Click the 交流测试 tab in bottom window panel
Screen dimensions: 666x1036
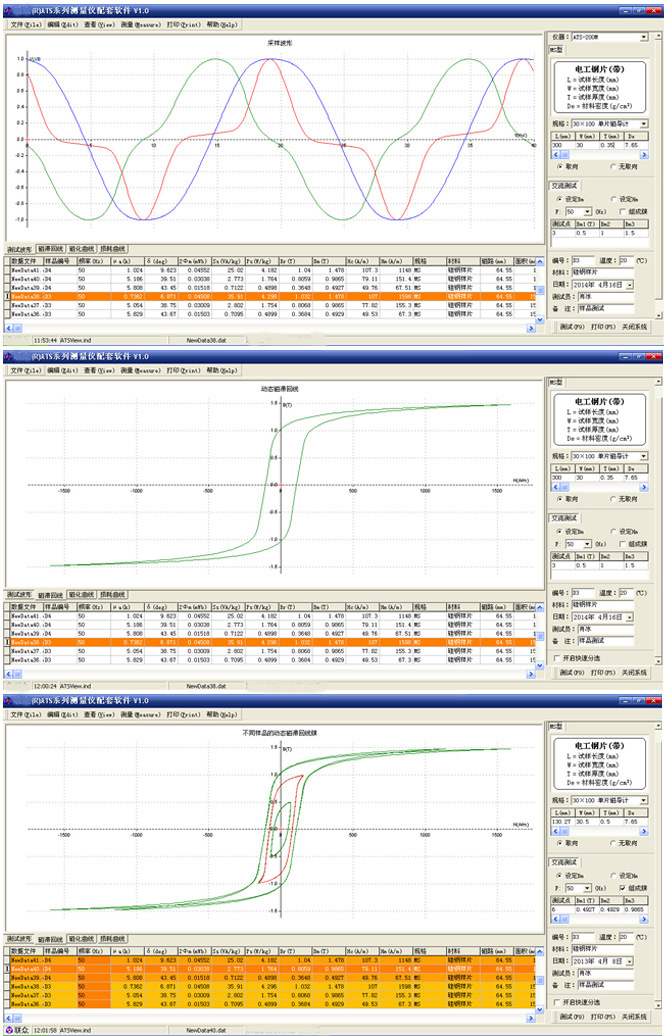coord(562,862)
